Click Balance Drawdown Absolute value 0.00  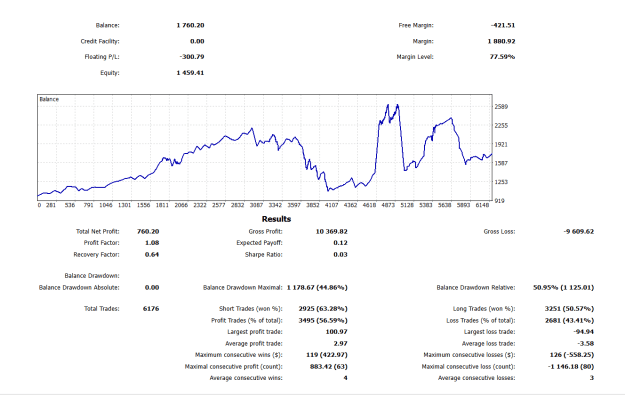pos(152,287)
